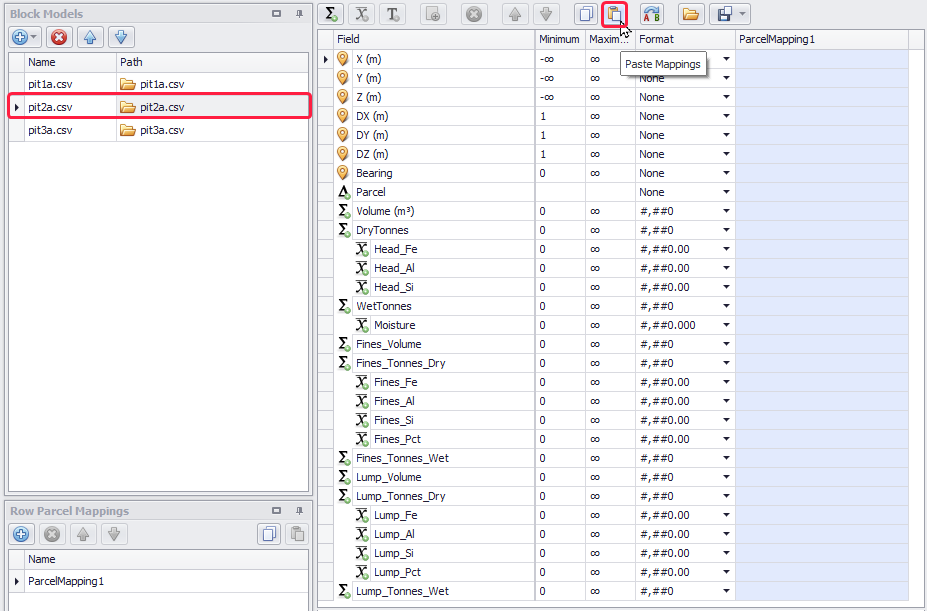This screenshot has width=927, height=611.
Task: Open the Format dropdown for the Volume row
Action: tap(726, 211)
